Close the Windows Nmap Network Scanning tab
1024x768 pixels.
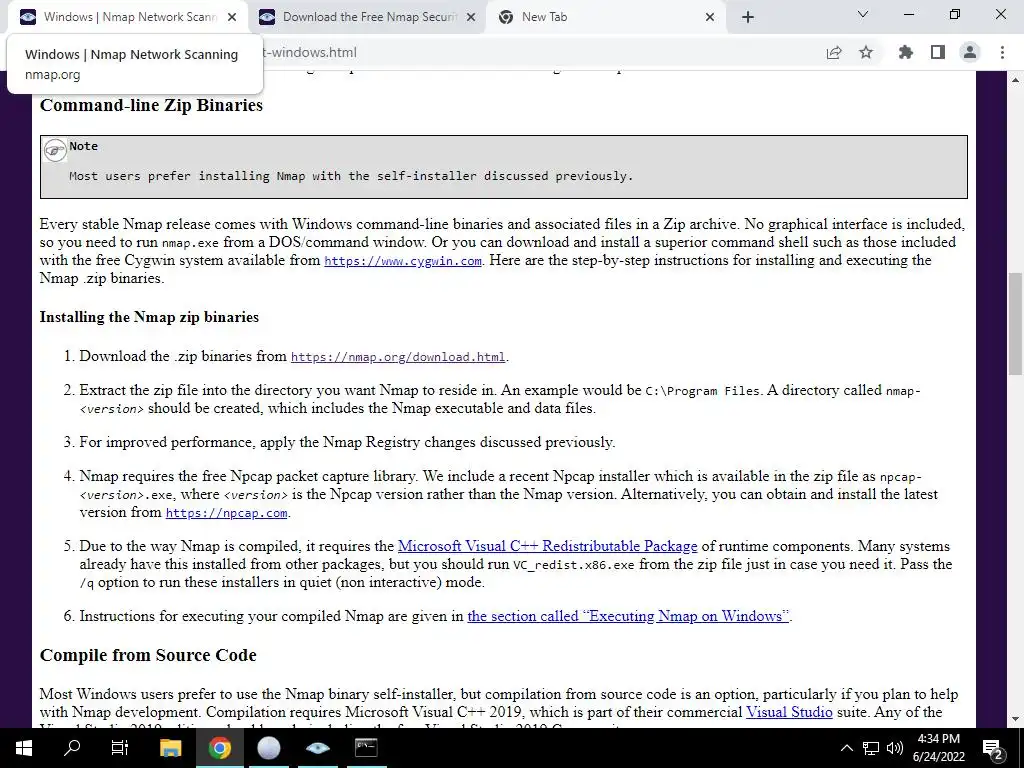[232, 18]
